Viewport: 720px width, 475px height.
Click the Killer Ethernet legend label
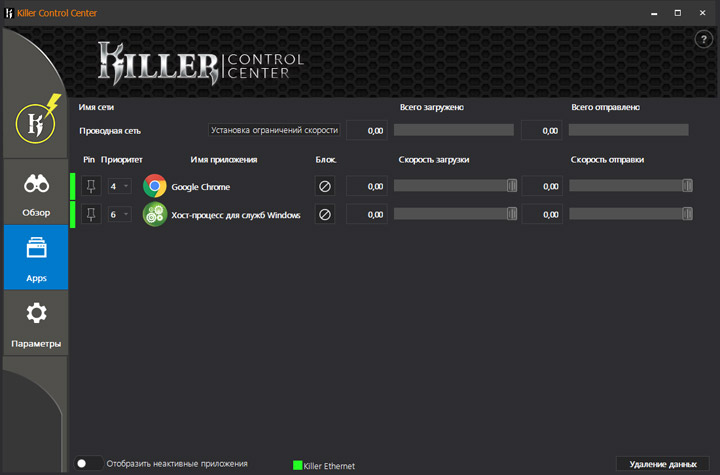(x=329, y=466)
